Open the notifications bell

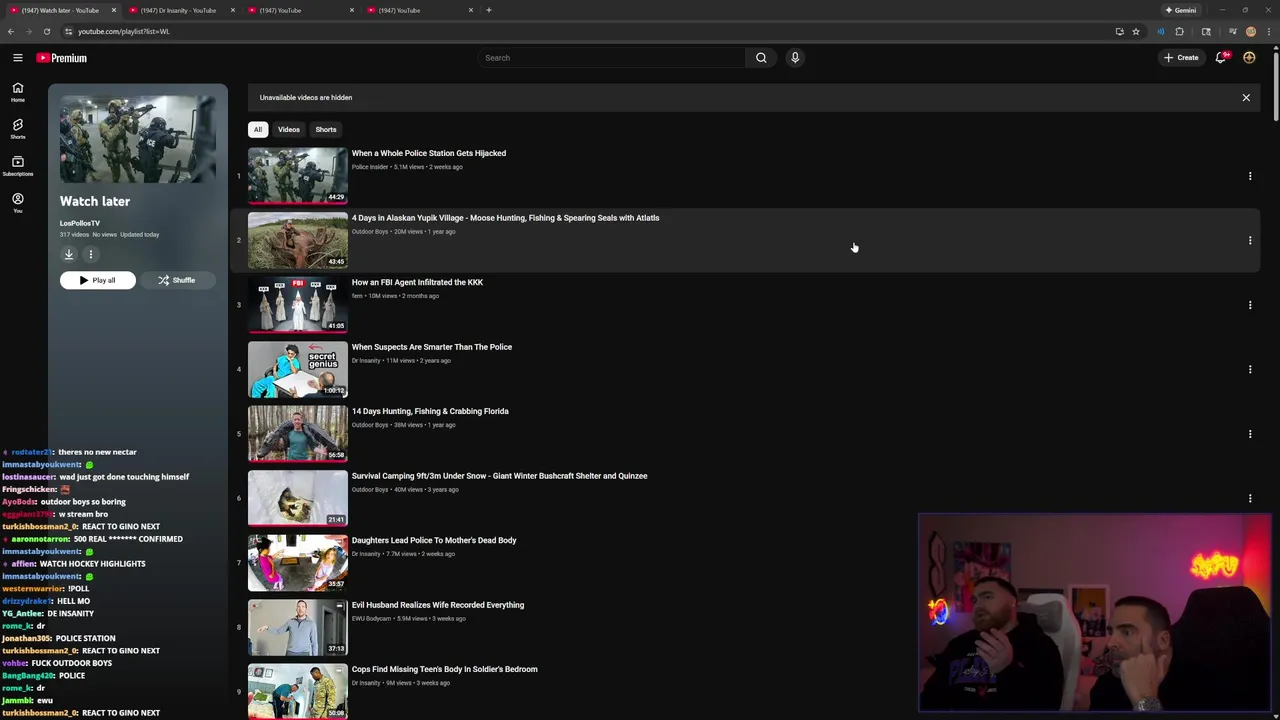coord(1220,58)
